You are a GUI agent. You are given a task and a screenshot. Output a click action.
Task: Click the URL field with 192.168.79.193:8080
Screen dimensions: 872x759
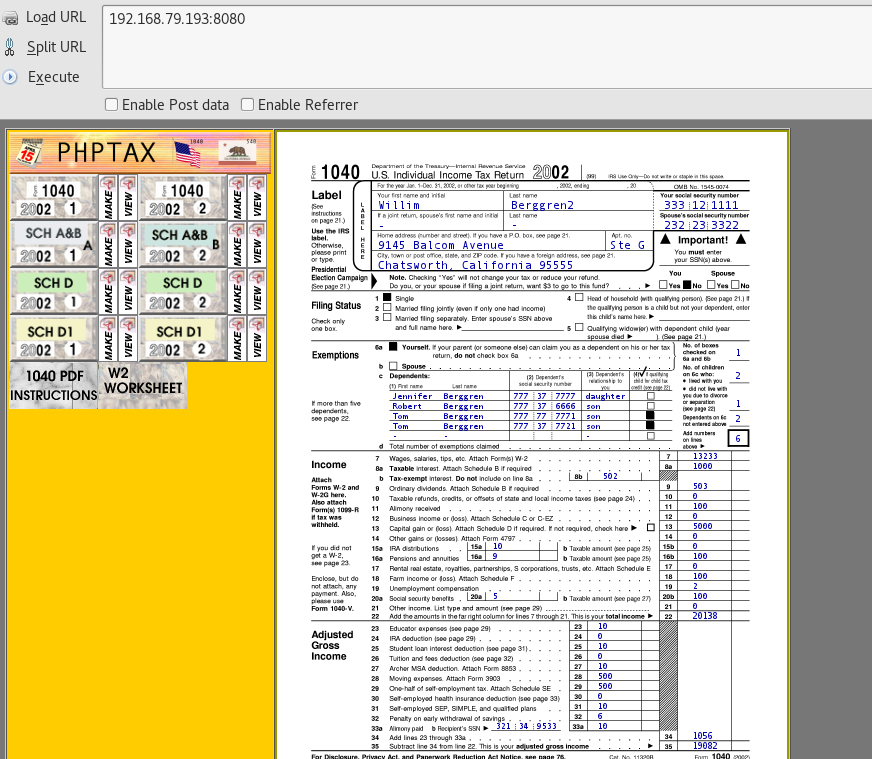pos(487,47)
